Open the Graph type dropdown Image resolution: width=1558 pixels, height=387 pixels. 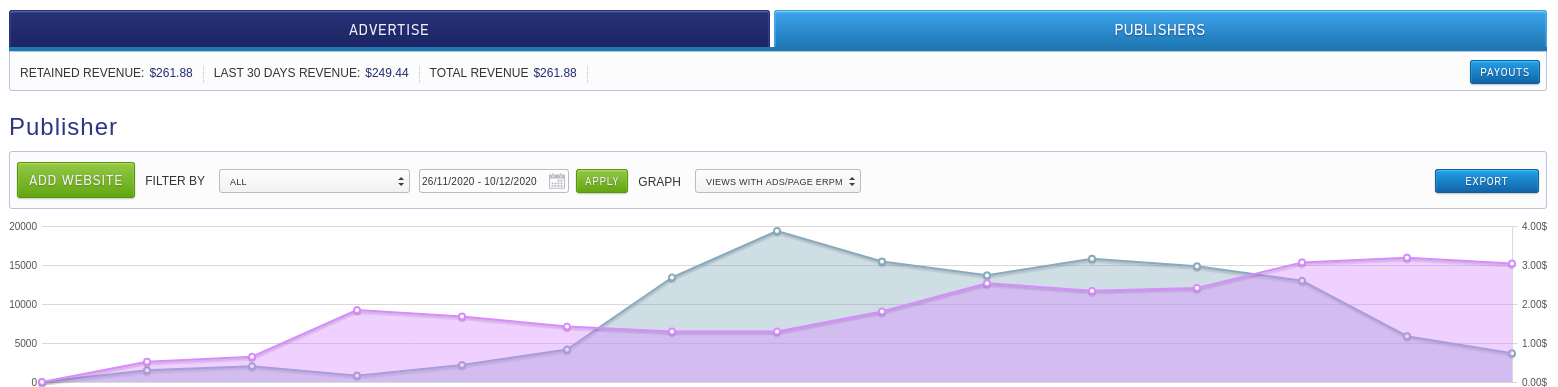point(778,181)
